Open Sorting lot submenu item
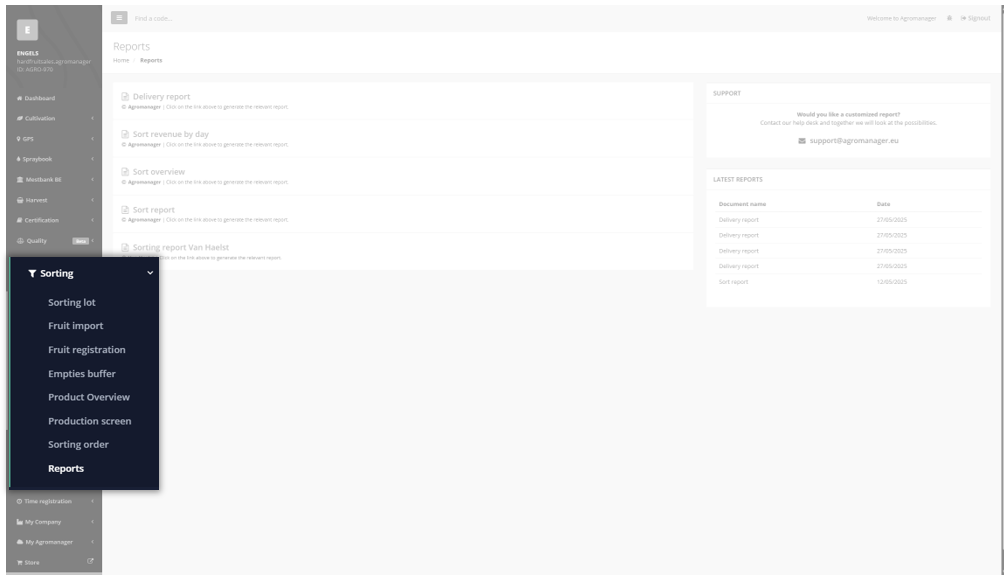Viewport: 1004px width, 578px height. 72,302
